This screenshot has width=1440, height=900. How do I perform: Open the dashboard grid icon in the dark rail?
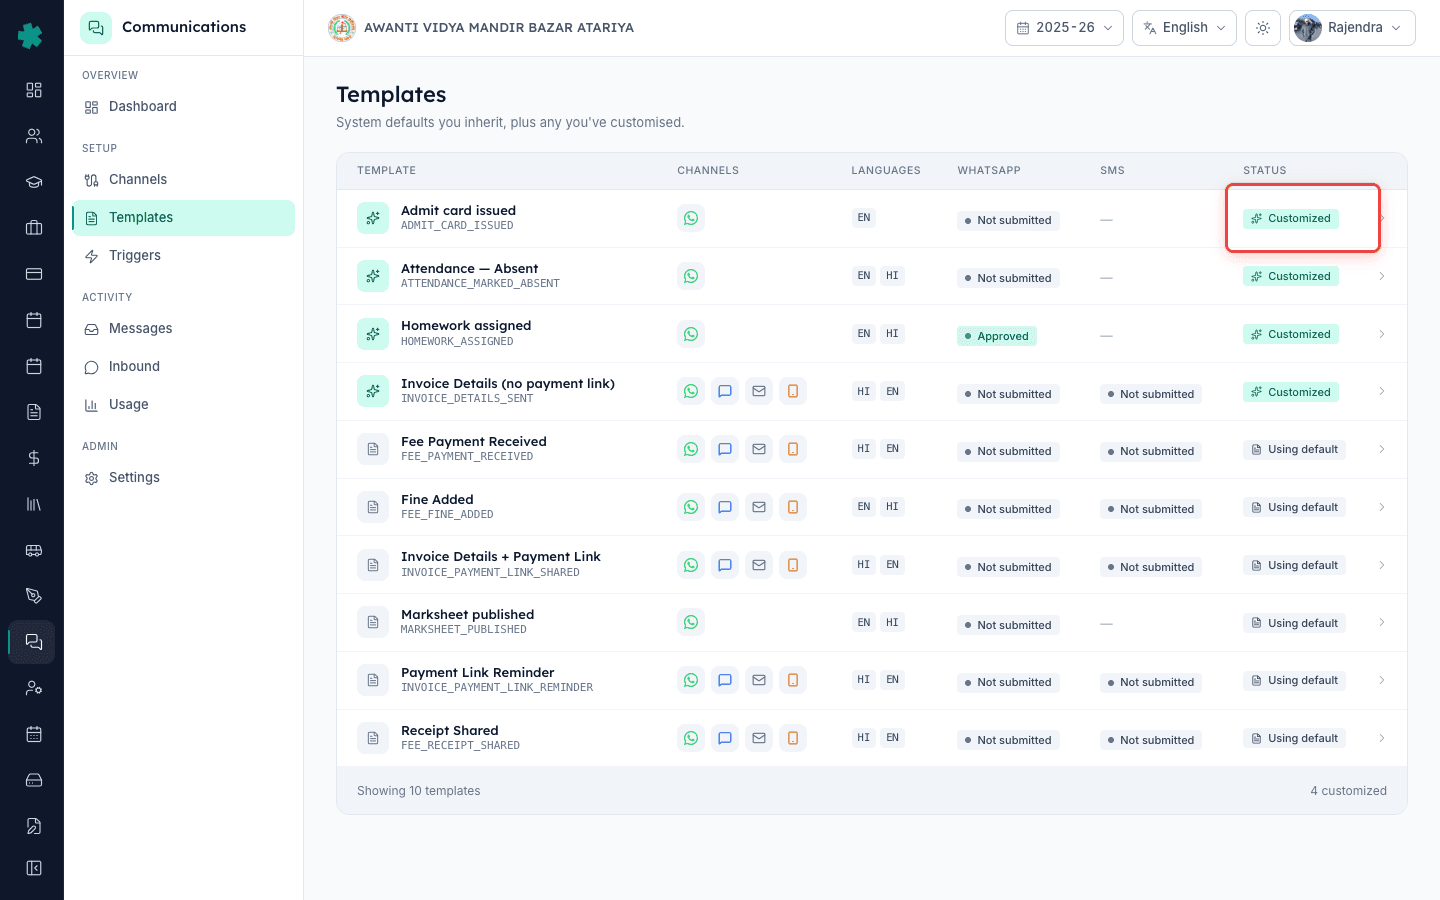pos(34,90)
